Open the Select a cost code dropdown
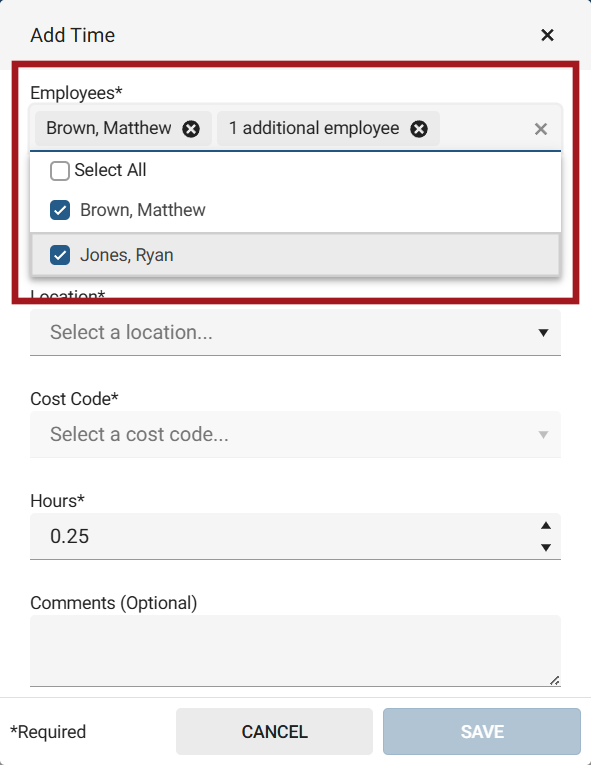The image size is (591, 765). point(295,434)
